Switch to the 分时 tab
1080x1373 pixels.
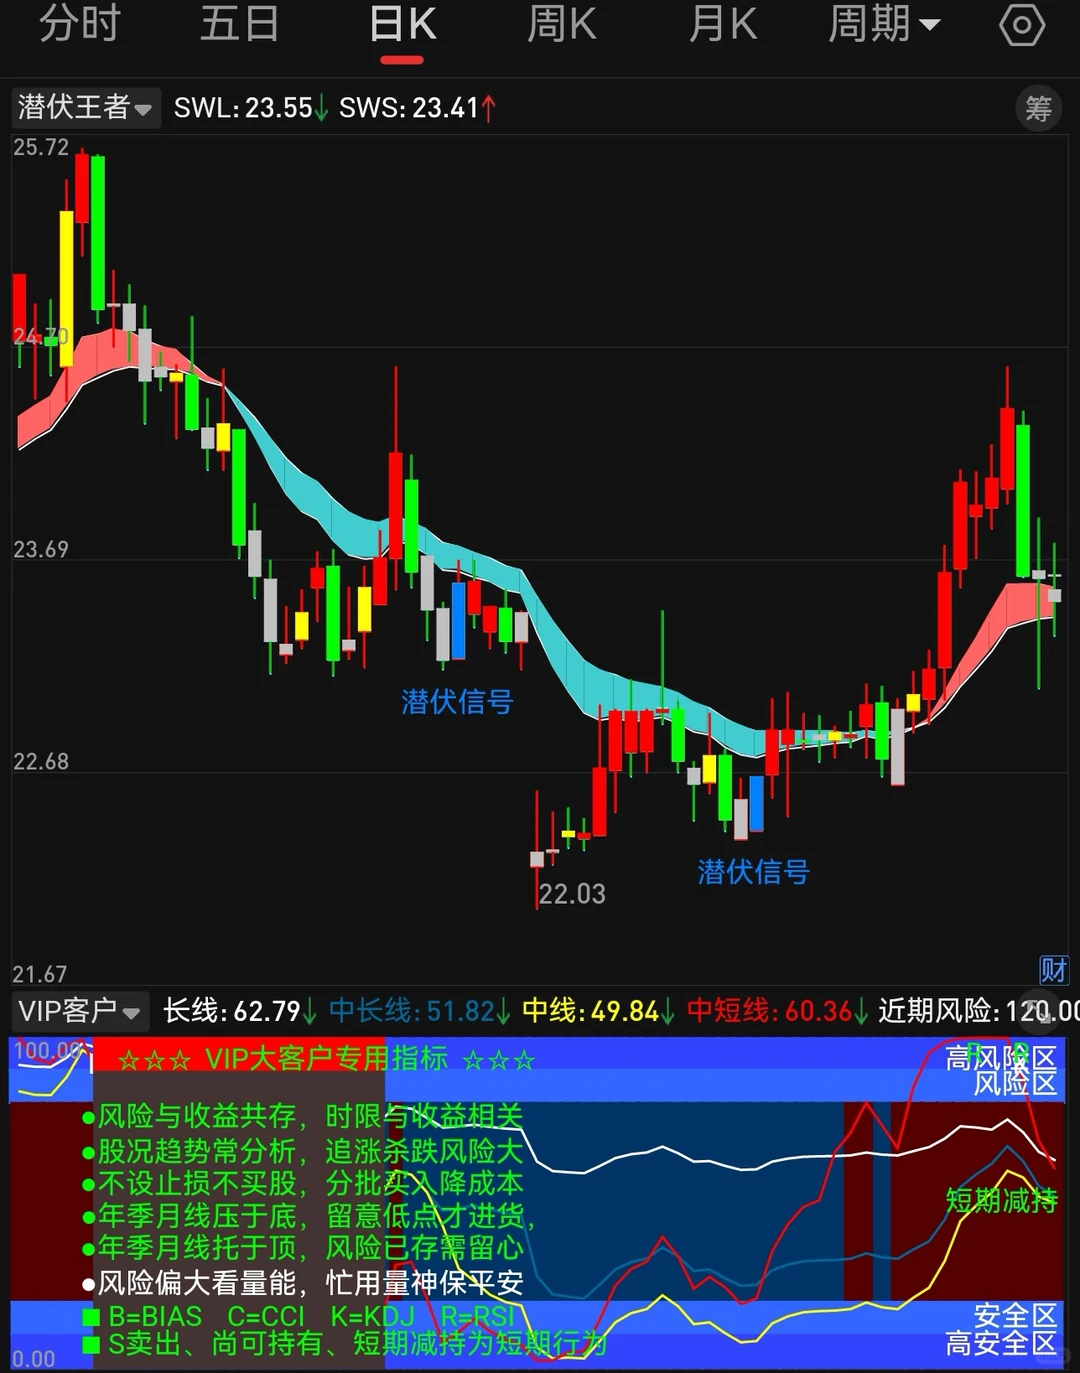tap(79, 24)
